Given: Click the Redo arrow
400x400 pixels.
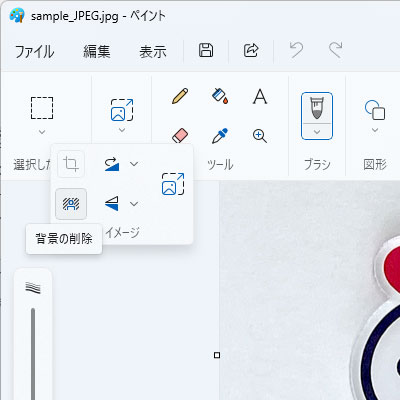Looking at the screenshot, I should [336, 50].
